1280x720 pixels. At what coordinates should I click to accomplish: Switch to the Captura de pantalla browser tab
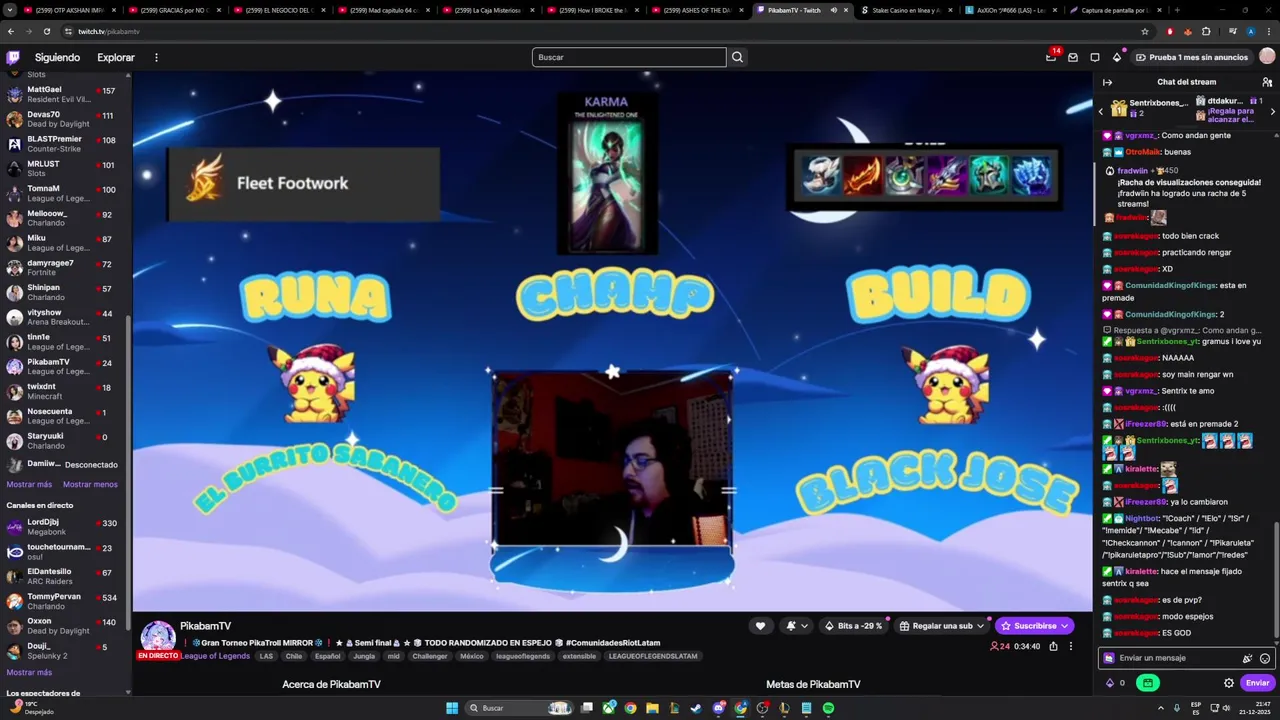point(1114,10)
